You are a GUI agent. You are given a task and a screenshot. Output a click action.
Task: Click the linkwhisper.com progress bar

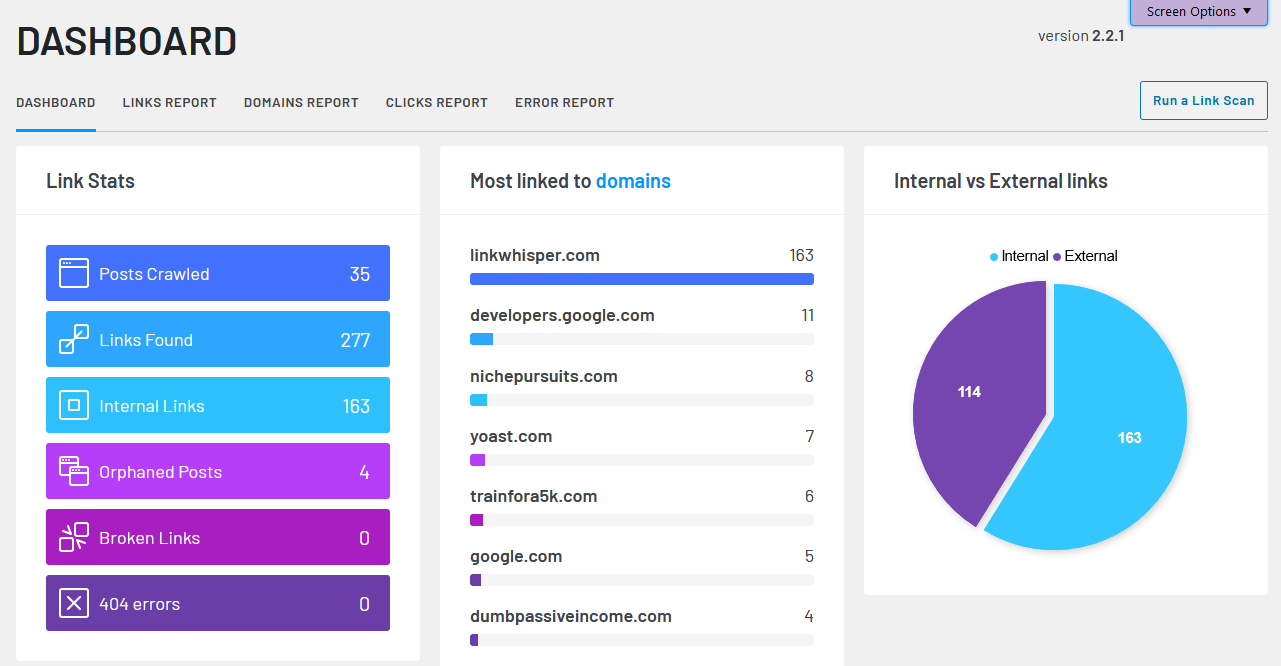(x=641, y=279)
